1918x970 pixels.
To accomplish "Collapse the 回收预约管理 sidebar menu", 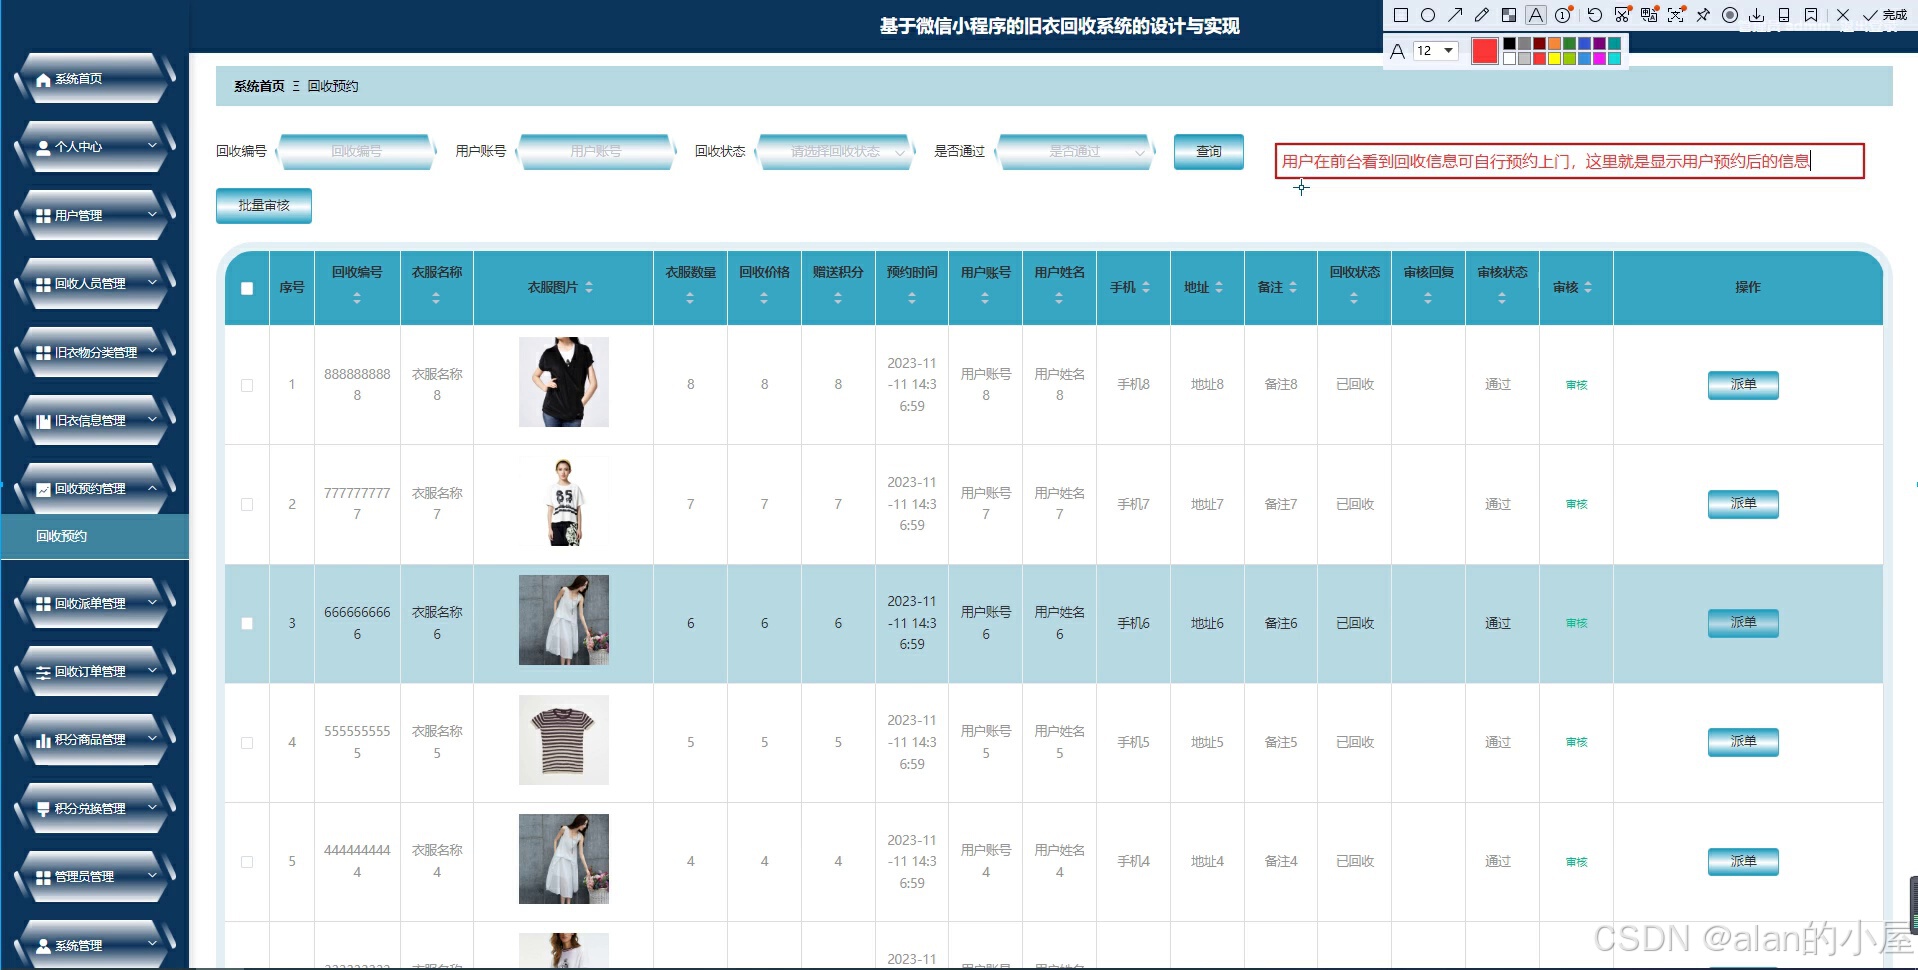I will click(95, 489).
